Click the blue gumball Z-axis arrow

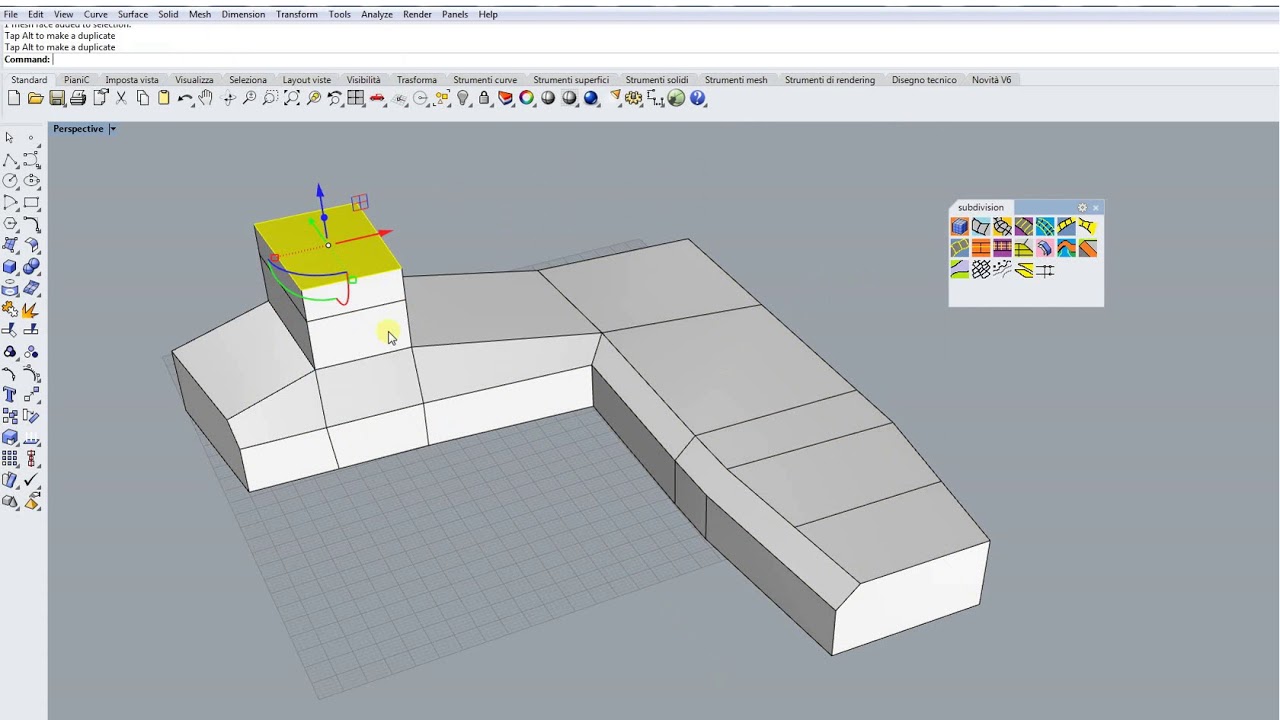320,190
